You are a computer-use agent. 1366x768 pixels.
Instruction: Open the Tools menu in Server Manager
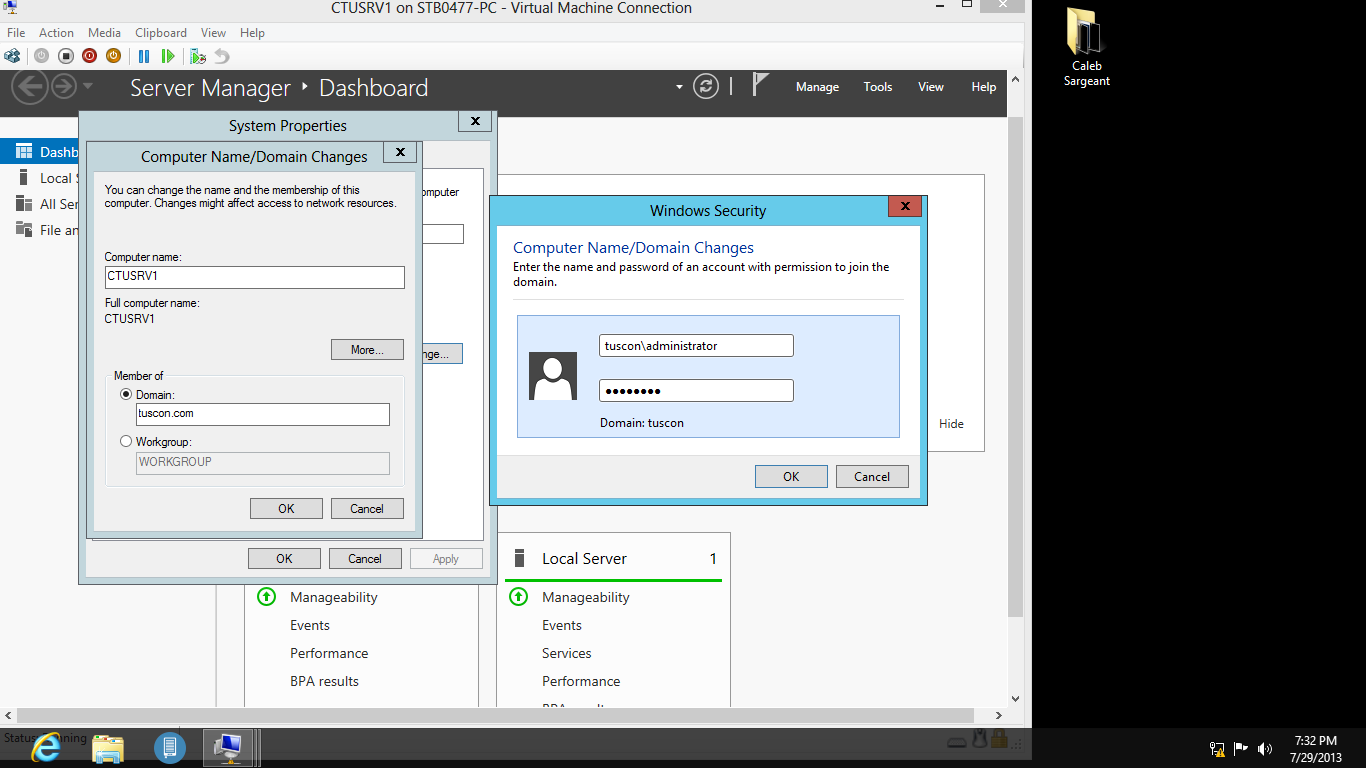pos(878,87)
